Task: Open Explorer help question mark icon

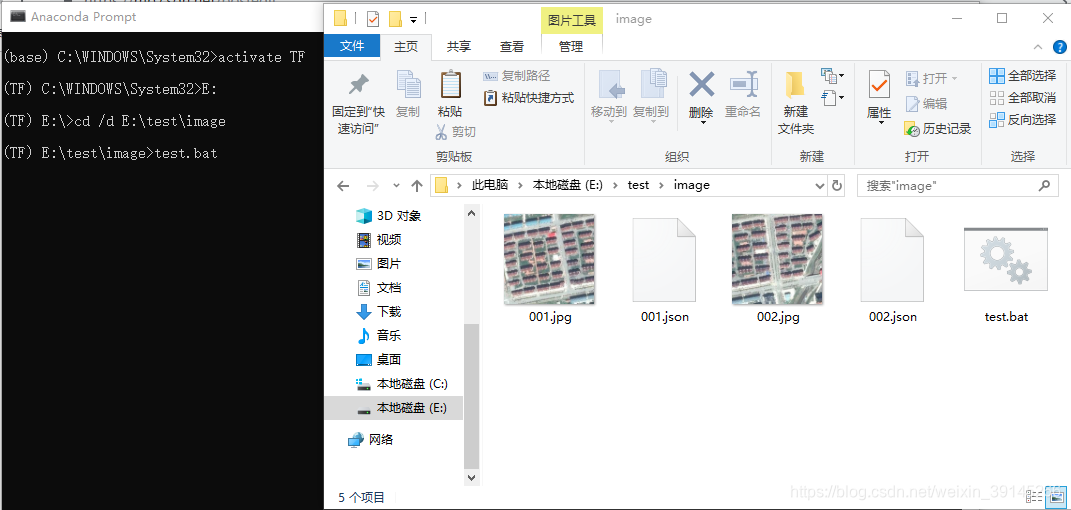Action: point(1059,46)
